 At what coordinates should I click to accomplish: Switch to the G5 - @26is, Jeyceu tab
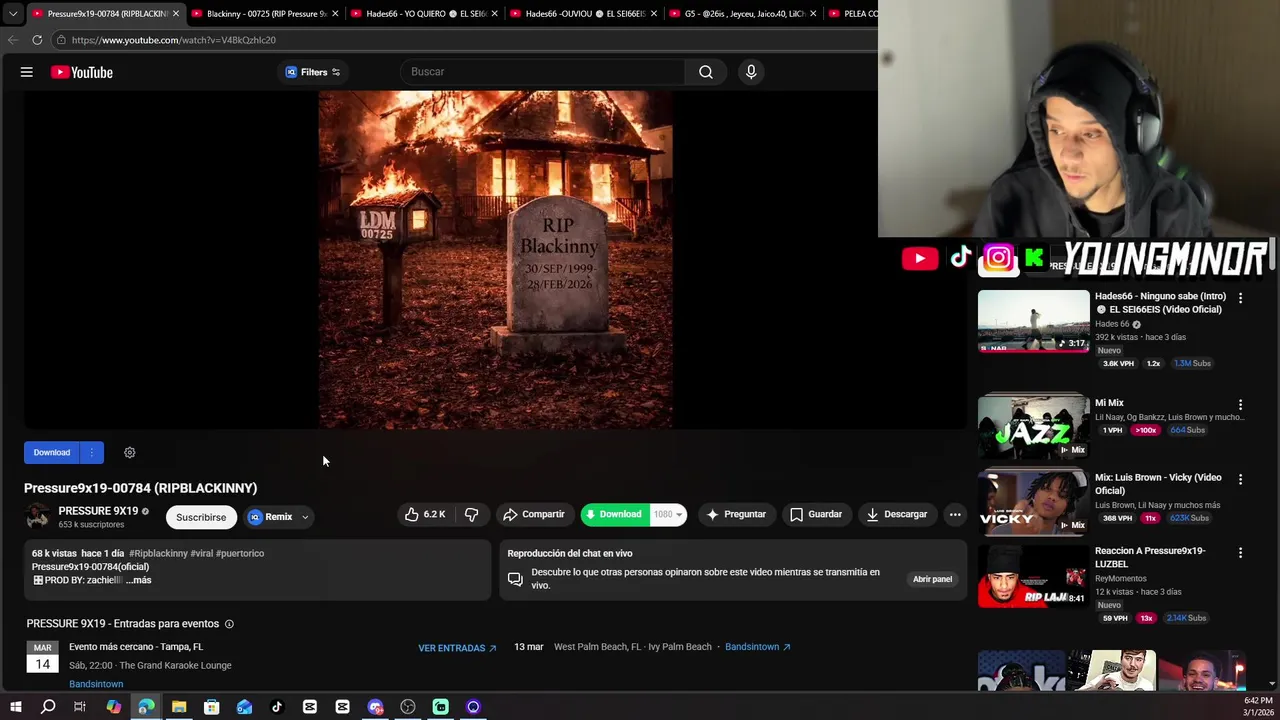(743, 14)
